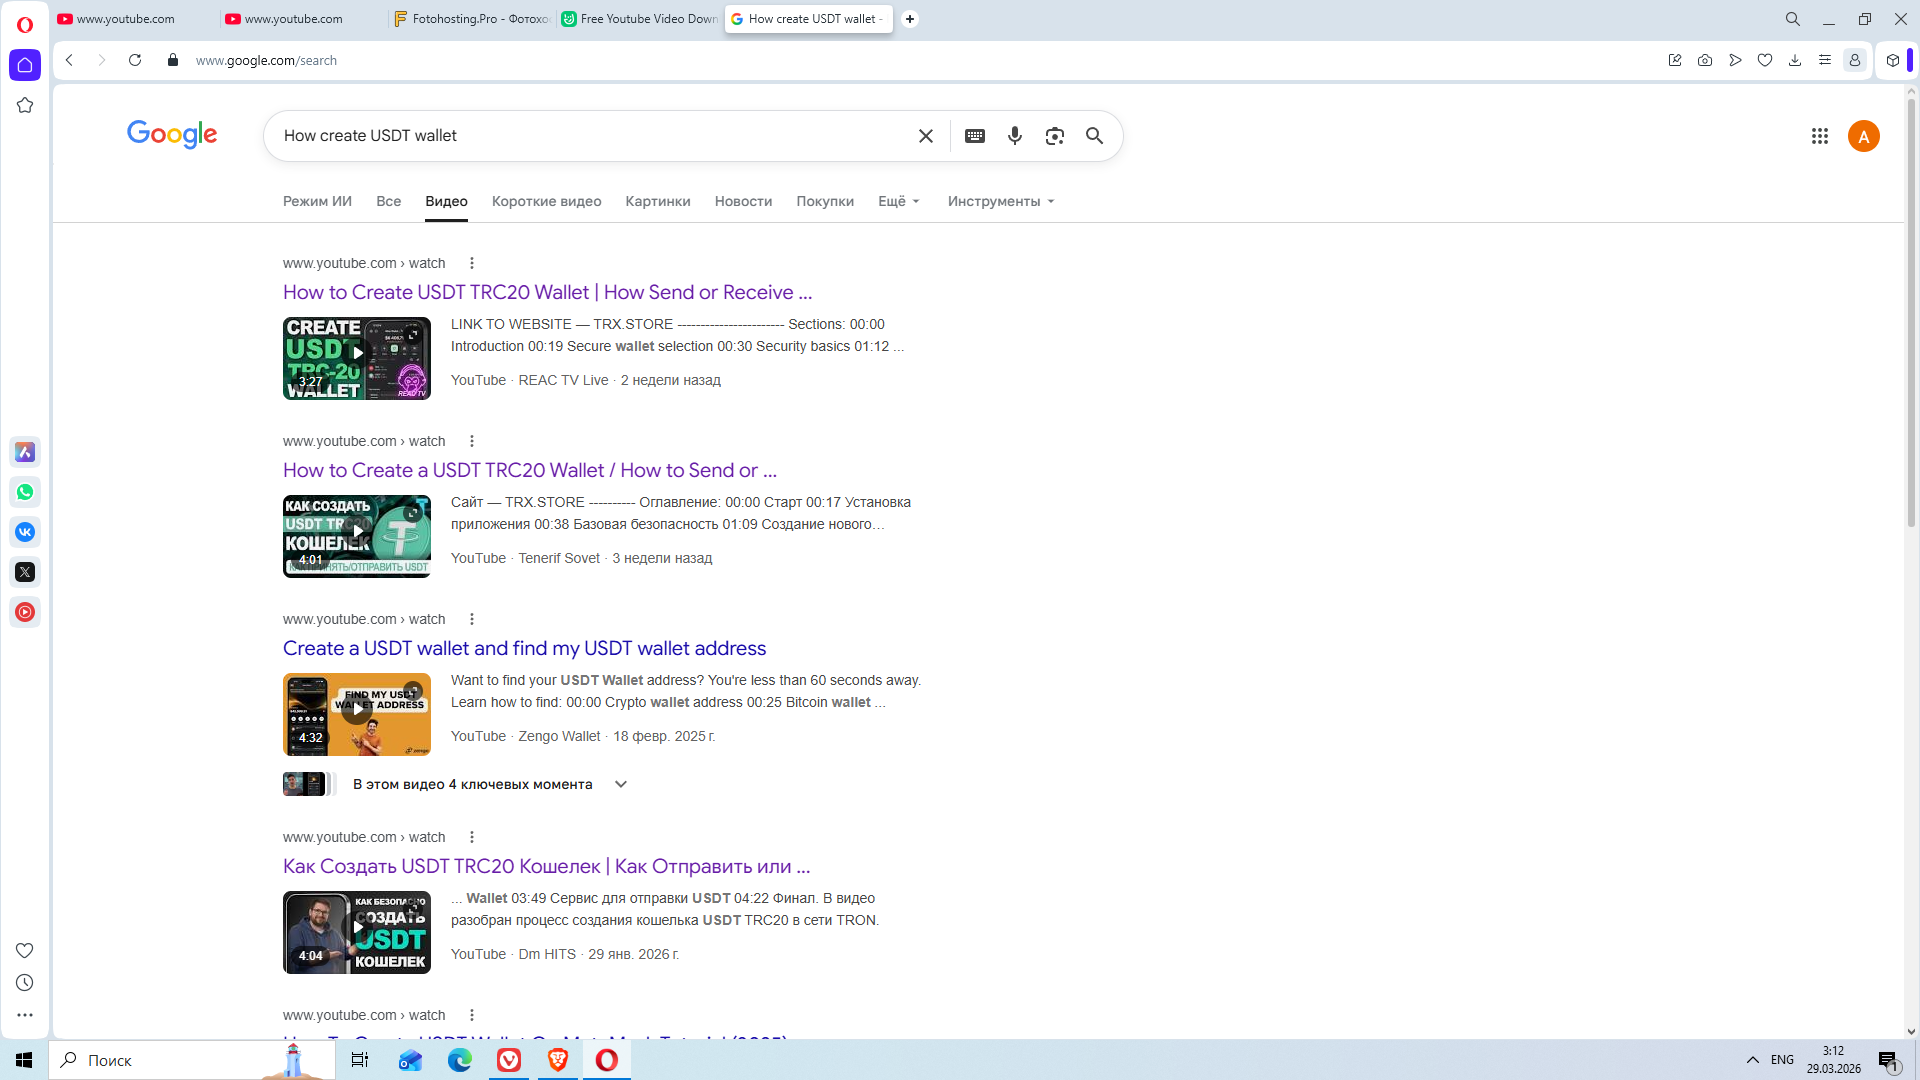
Task: Click the voice search microphone icon
Action: click(1015, 136)
